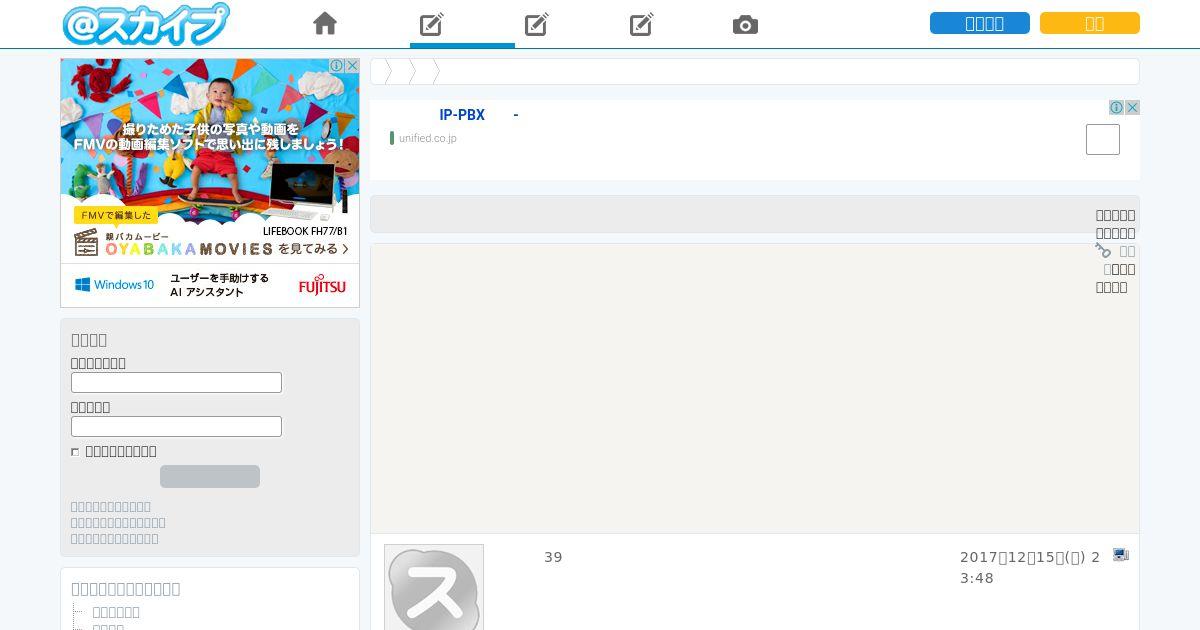
Task: Click the post number 39
Action: 553,557
